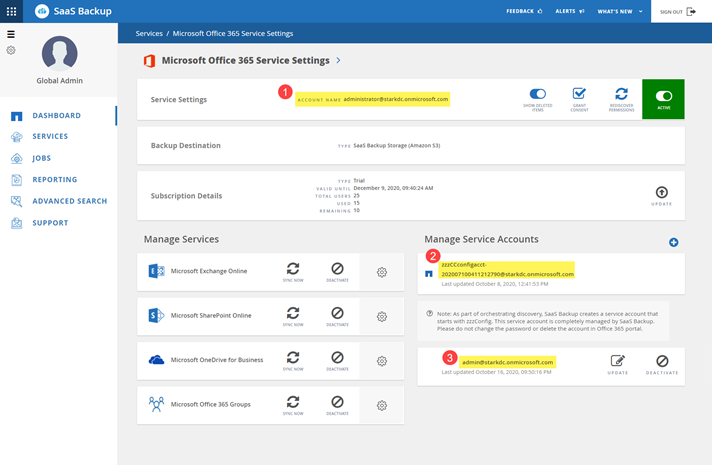Click Rediscover Permissions icon
The image size is (712, 466).
click(x=621, y=95)
